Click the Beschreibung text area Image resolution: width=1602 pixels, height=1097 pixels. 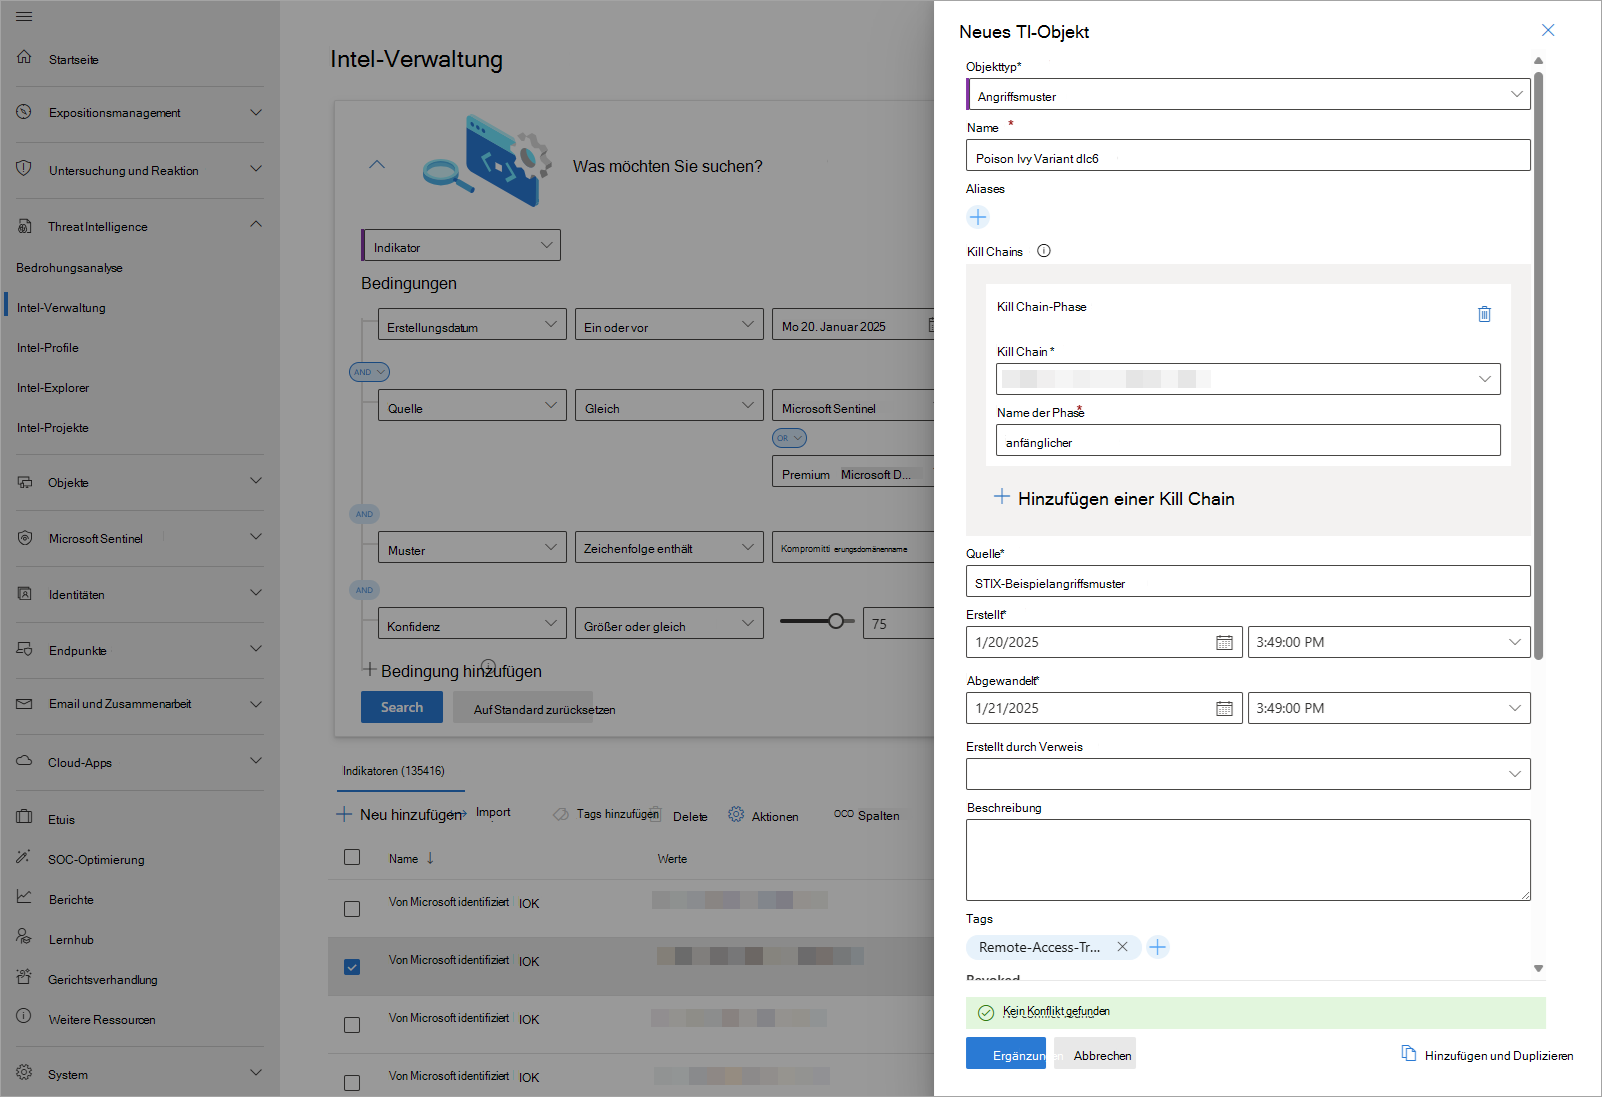[x=1248, y=860]
